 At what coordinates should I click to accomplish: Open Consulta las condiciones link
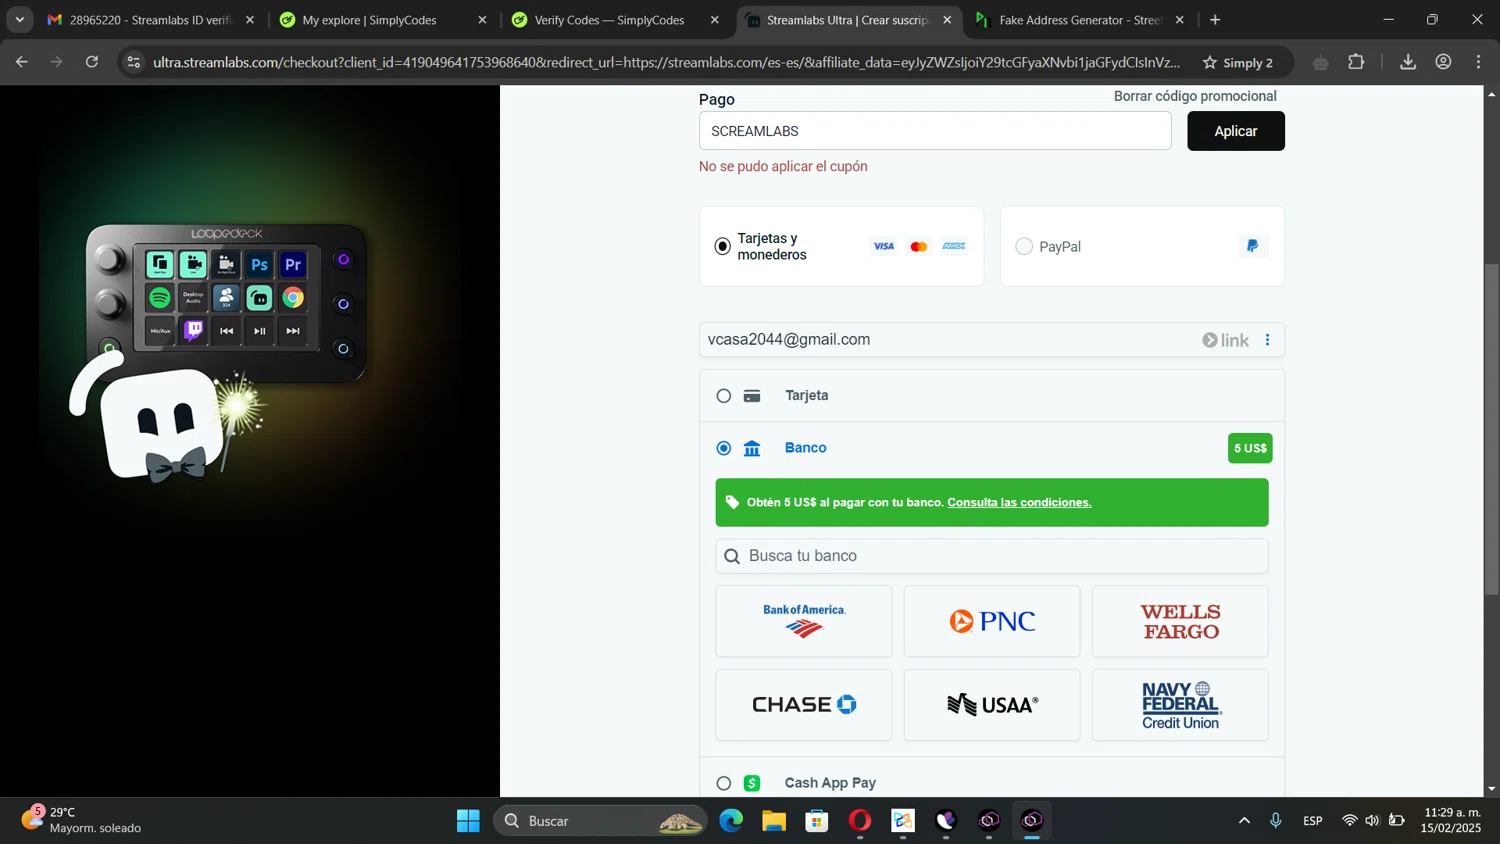[1019, 502]
